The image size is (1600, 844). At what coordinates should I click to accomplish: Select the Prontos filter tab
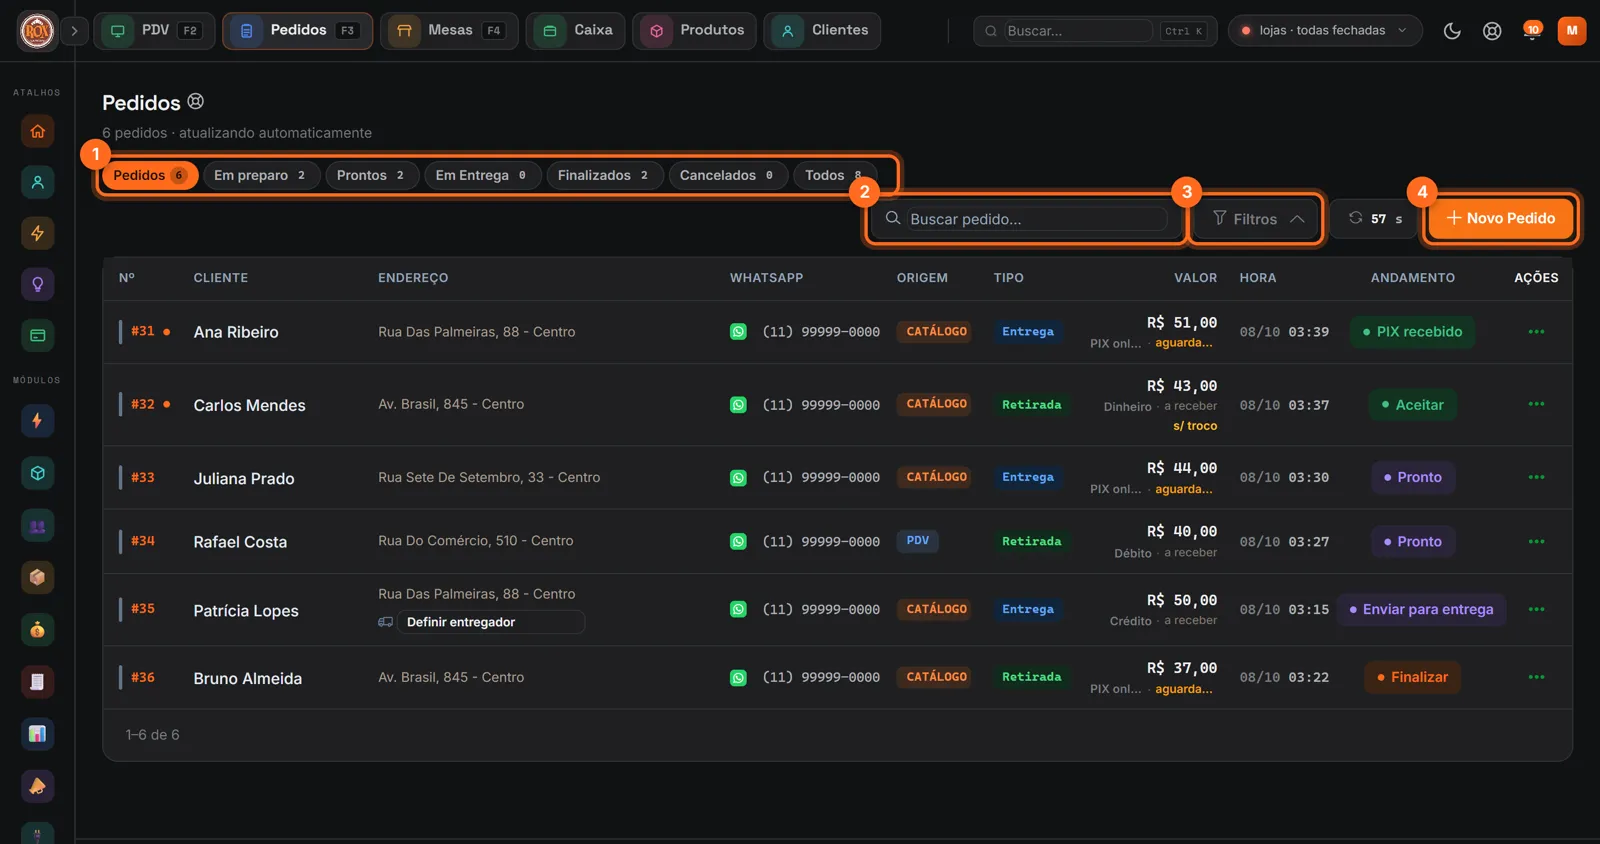(x=371, y=175)
